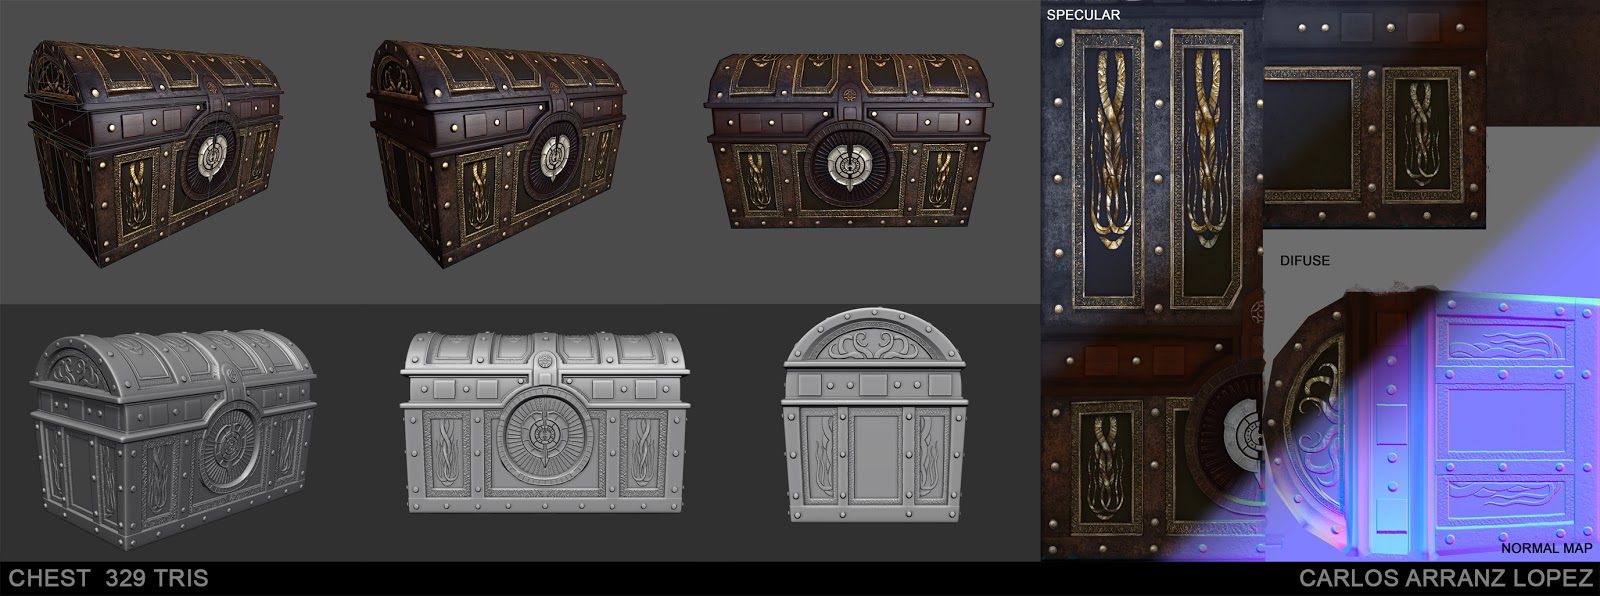Image resolution: width=1600 pixels, height=596 pixels.
Task: Click the DIFUSE label
Action: pos(1305,261)
